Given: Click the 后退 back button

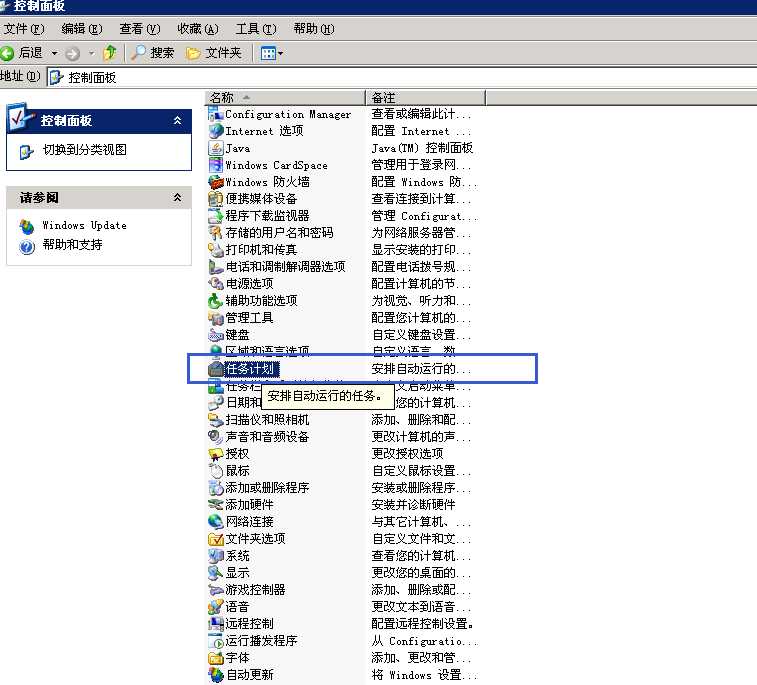Looking at the screenshot, I should point(23,53).
